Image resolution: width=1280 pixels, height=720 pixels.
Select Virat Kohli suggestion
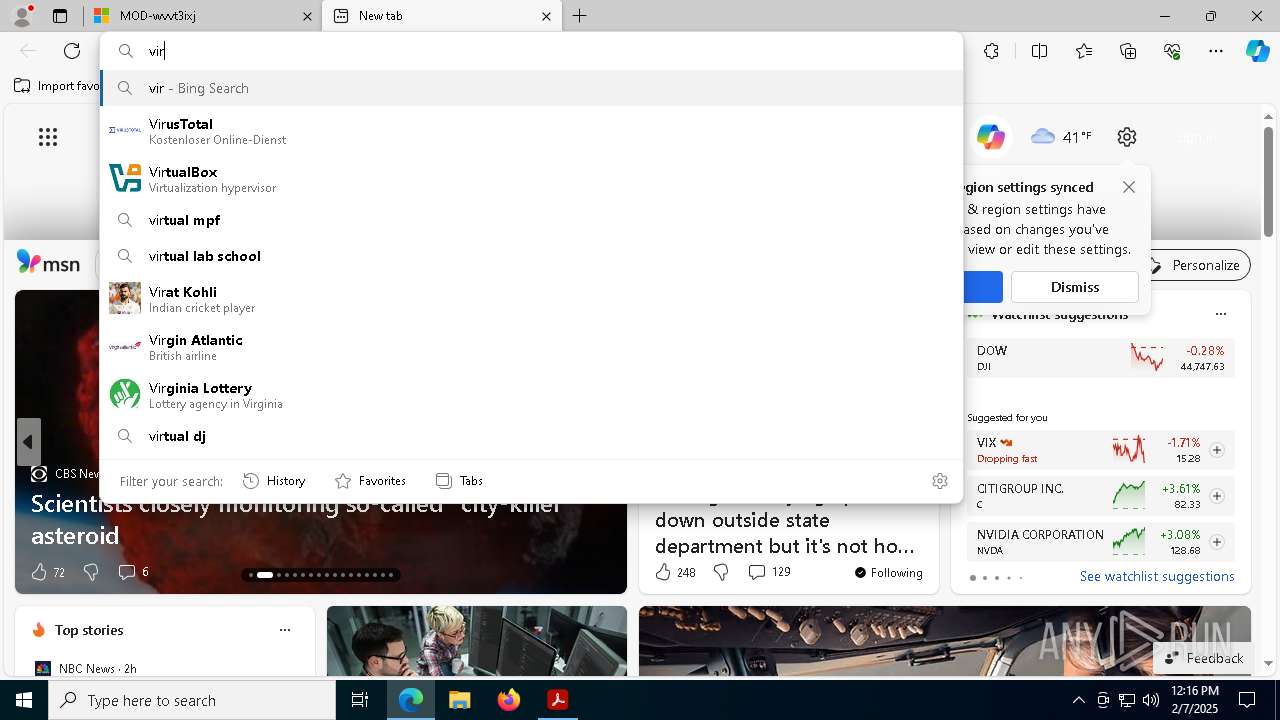click(531, 298)
